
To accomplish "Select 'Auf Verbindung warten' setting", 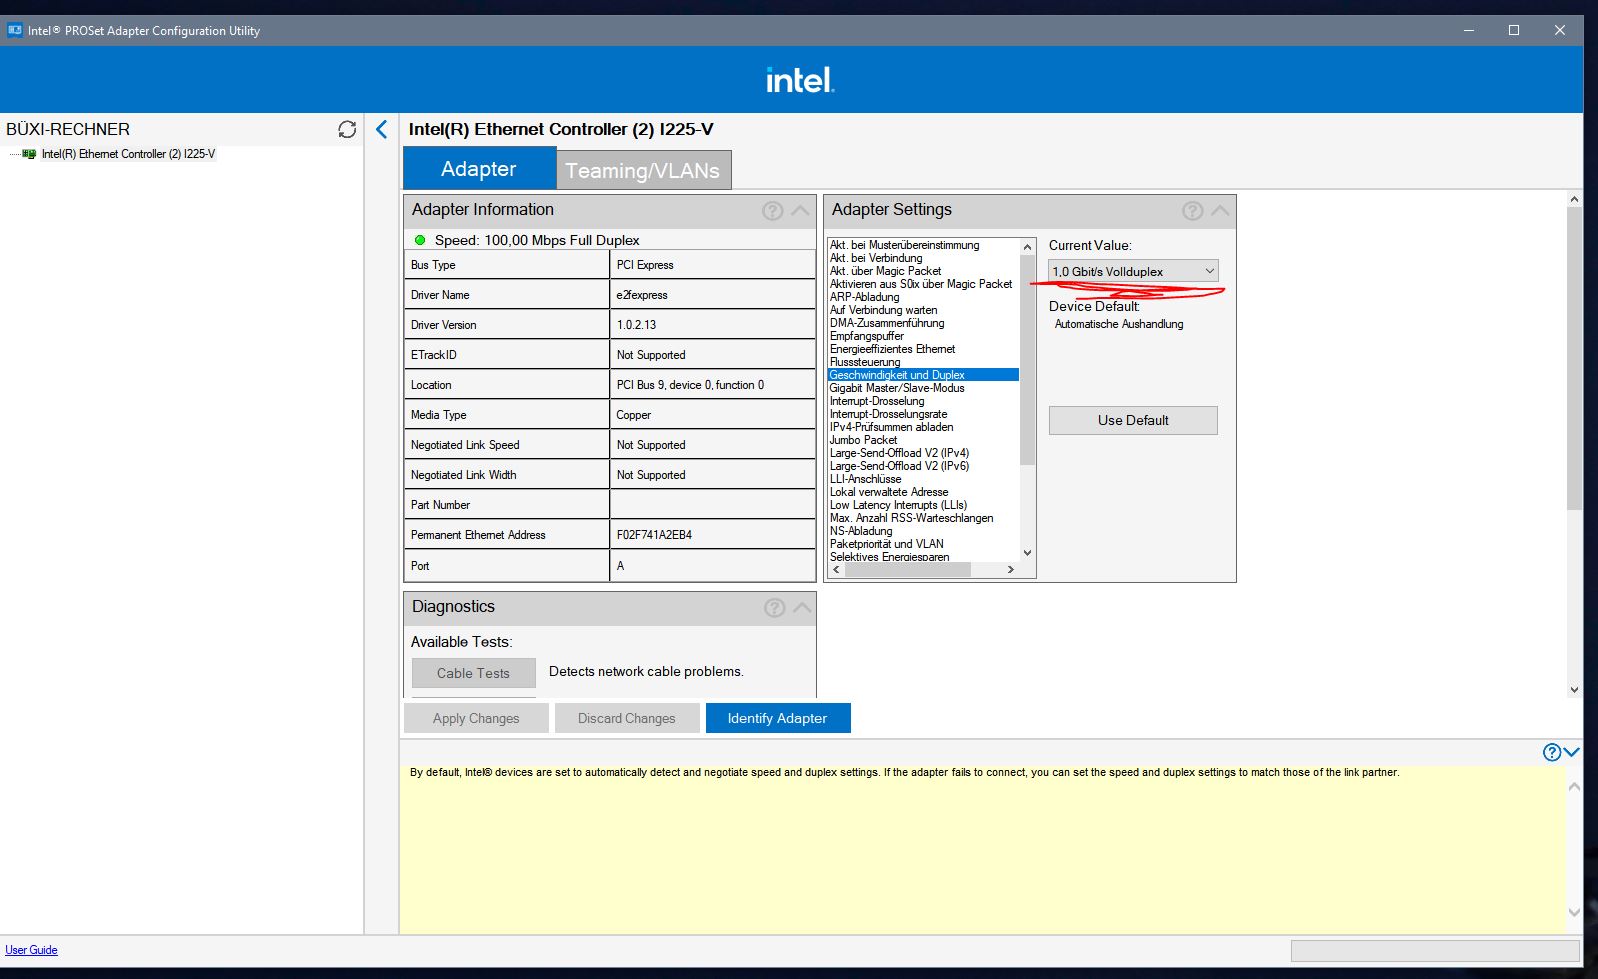I will [x=884, y=310].
